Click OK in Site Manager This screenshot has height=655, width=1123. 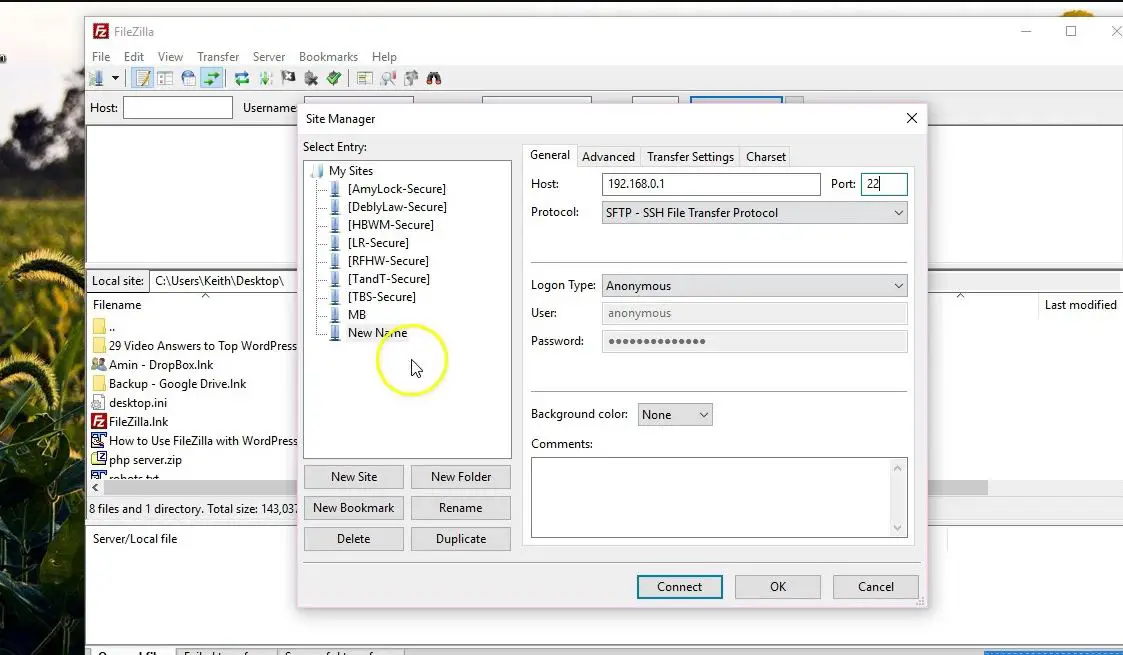(778, 586)
